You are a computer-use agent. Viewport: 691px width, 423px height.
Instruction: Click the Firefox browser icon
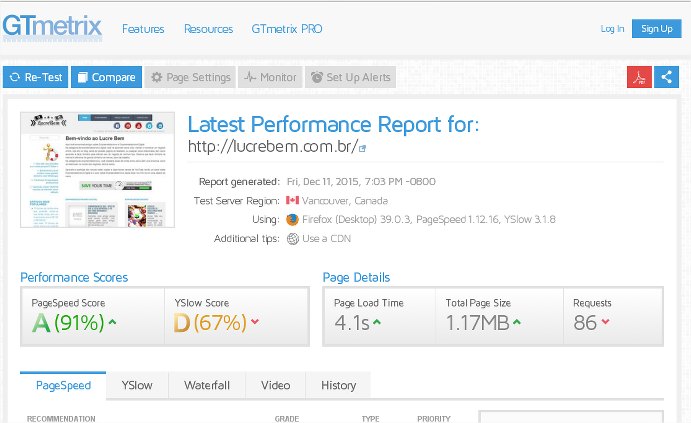coord(292,219)
